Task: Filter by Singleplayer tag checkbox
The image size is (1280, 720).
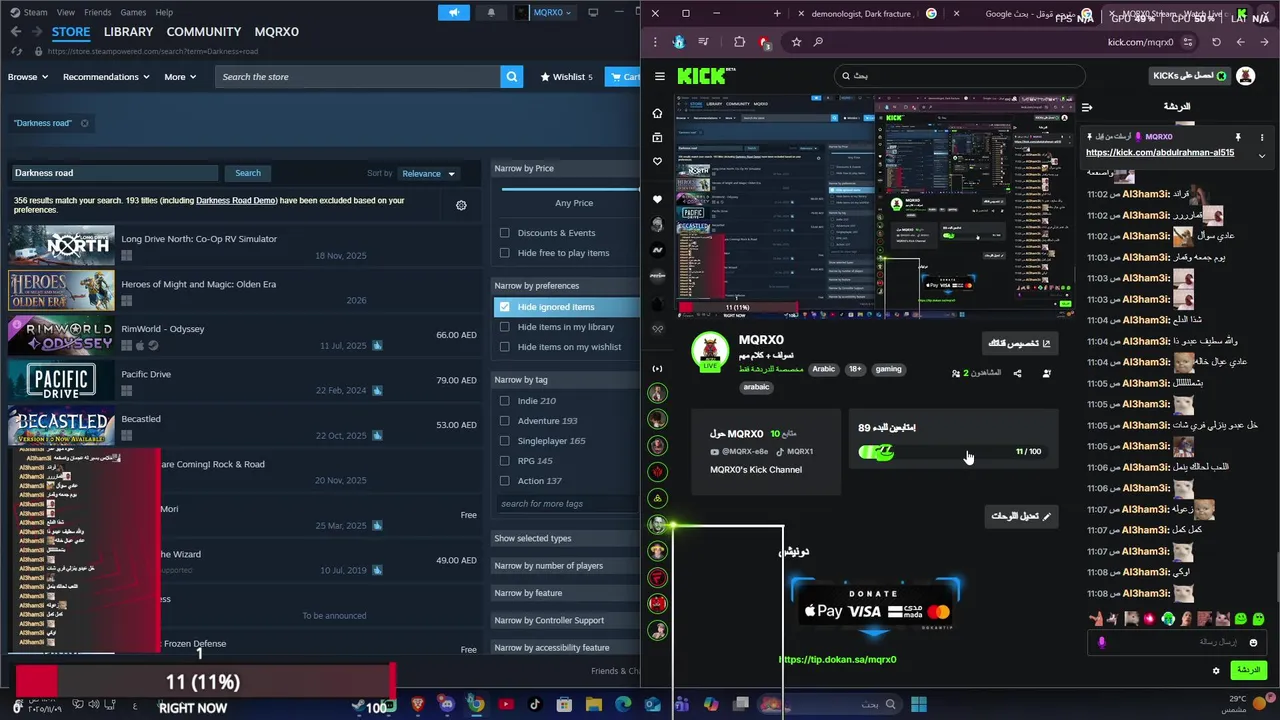Action: (505, 441)
